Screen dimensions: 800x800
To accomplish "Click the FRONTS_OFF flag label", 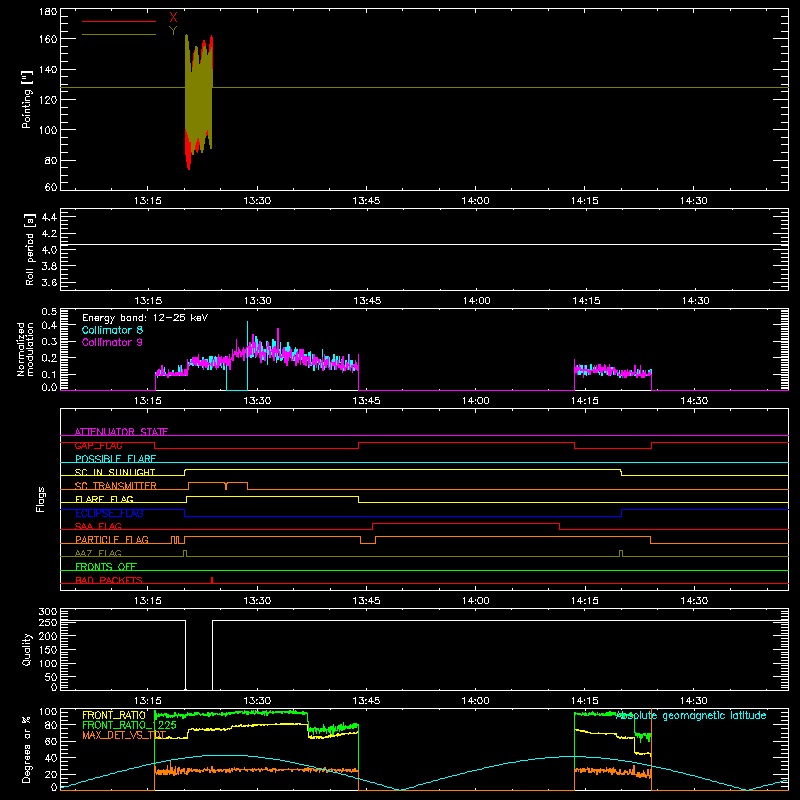I will tap(106, 566).
